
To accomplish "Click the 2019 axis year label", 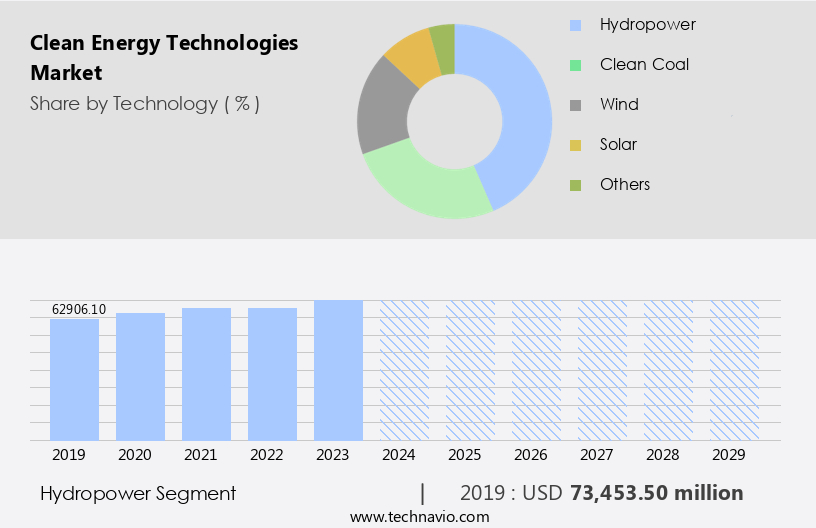I will (x=69, y=455).
